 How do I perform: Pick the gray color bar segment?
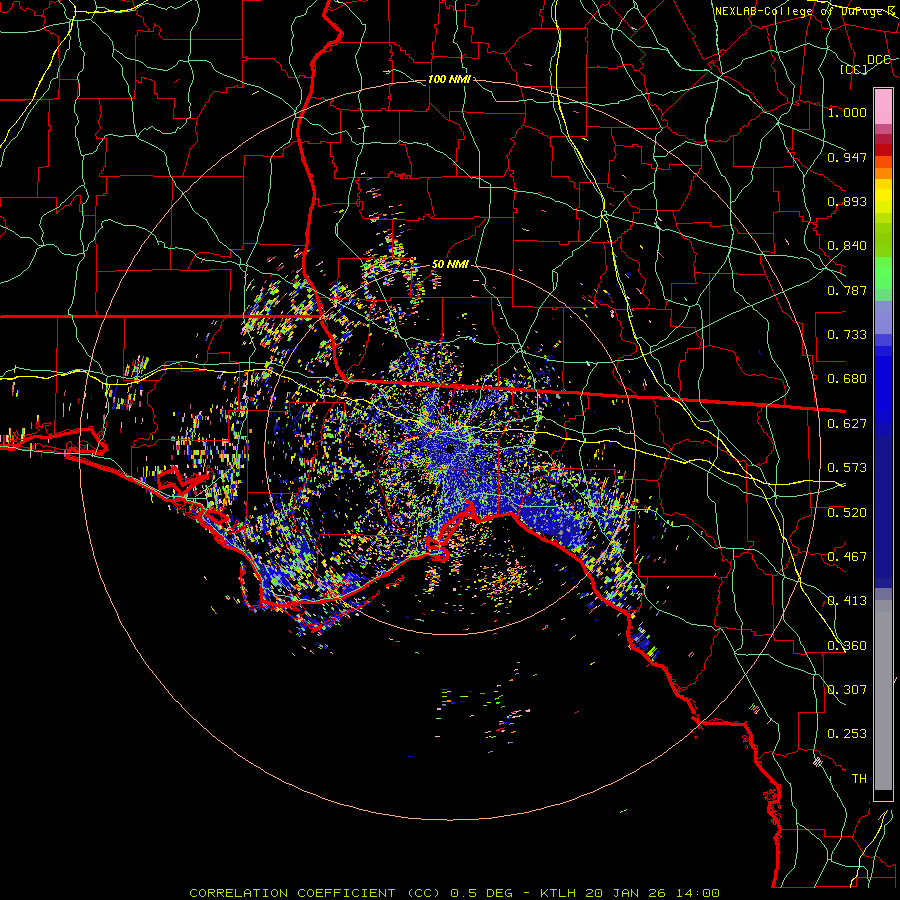coord(883,695)
